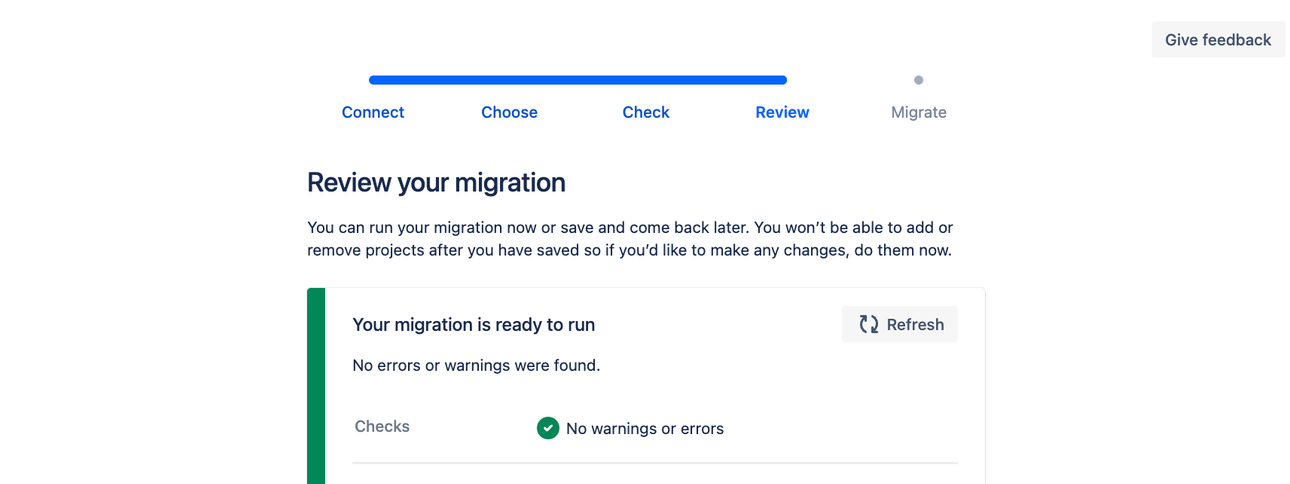The image size is (1290, 484).
Task: Click the green checkmark status icon
Action: tap(548, 428)
